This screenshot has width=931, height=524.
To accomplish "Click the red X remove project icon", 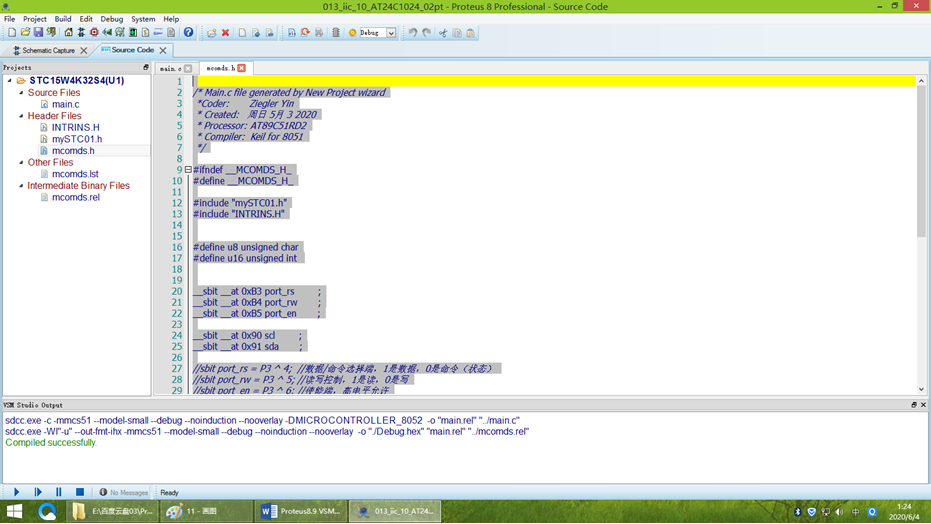I will point(226,33).
